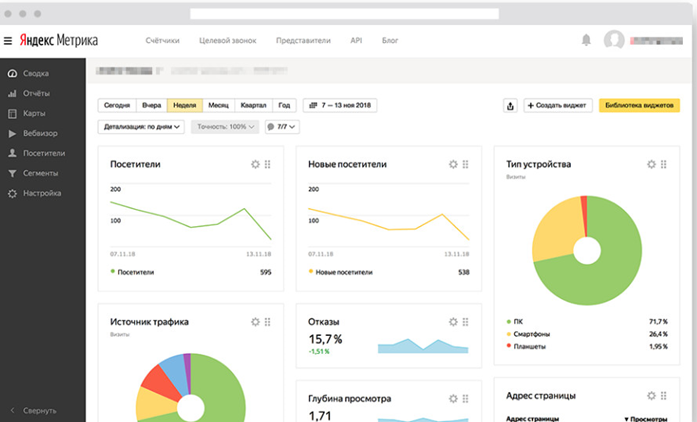This screenshot has height=422, width=697.
Task: Select the Год period
Action: pyautogui.click(x=284, y=105)
